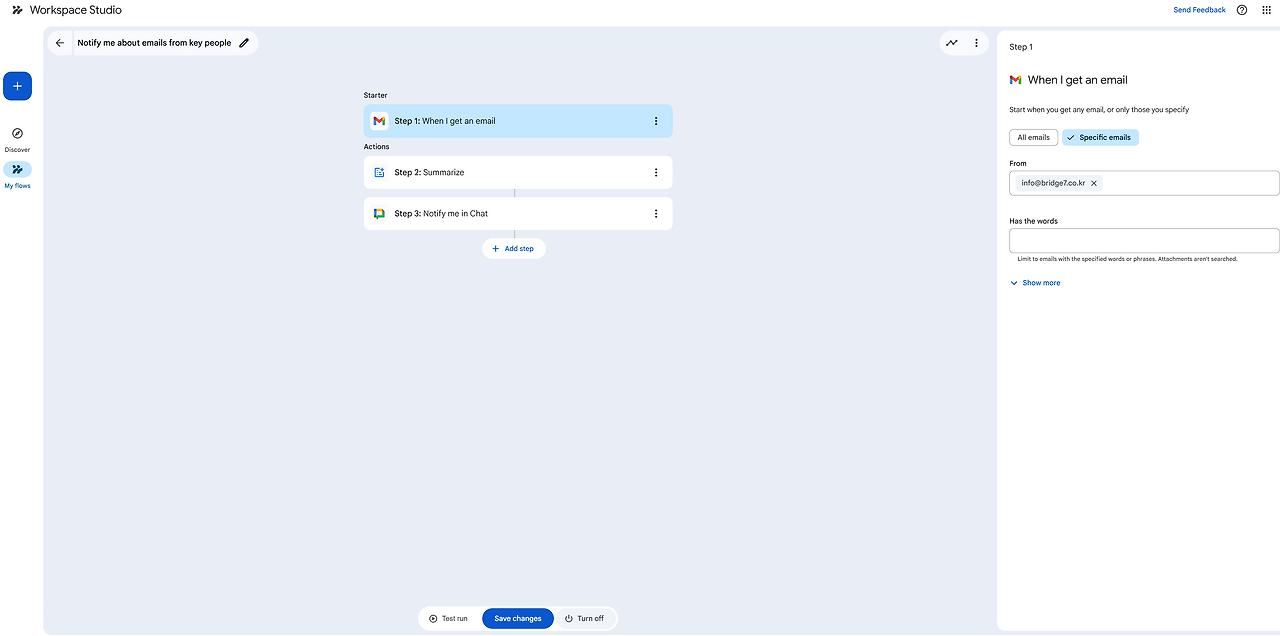Click the Has the words field
Screen dimensions: 1280x636
[x=1144, y=240]
